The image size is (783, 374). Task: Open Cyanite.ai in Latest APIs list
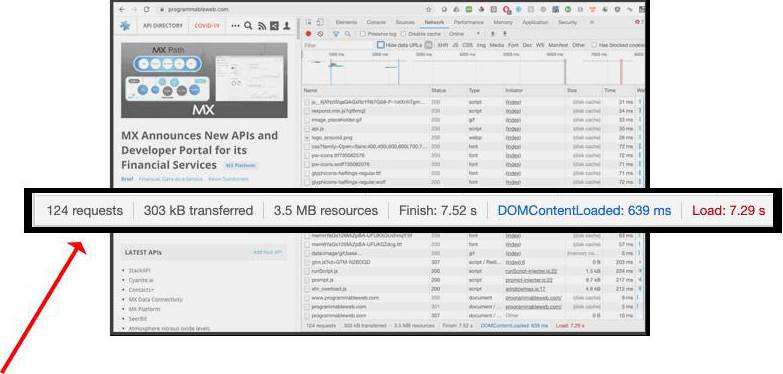tap(141, 280)
